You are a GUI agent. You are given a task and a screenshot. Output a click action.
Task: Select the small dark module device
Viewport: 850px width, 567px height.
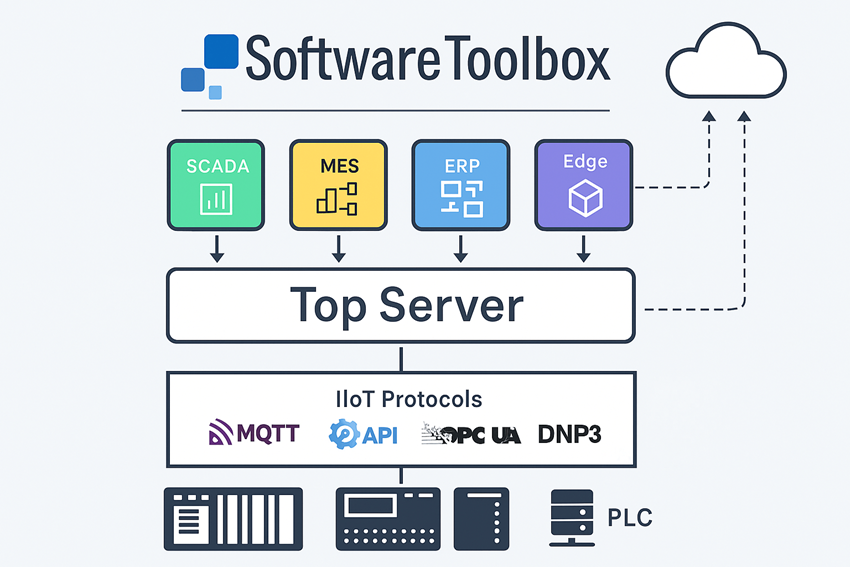[481, 519]
